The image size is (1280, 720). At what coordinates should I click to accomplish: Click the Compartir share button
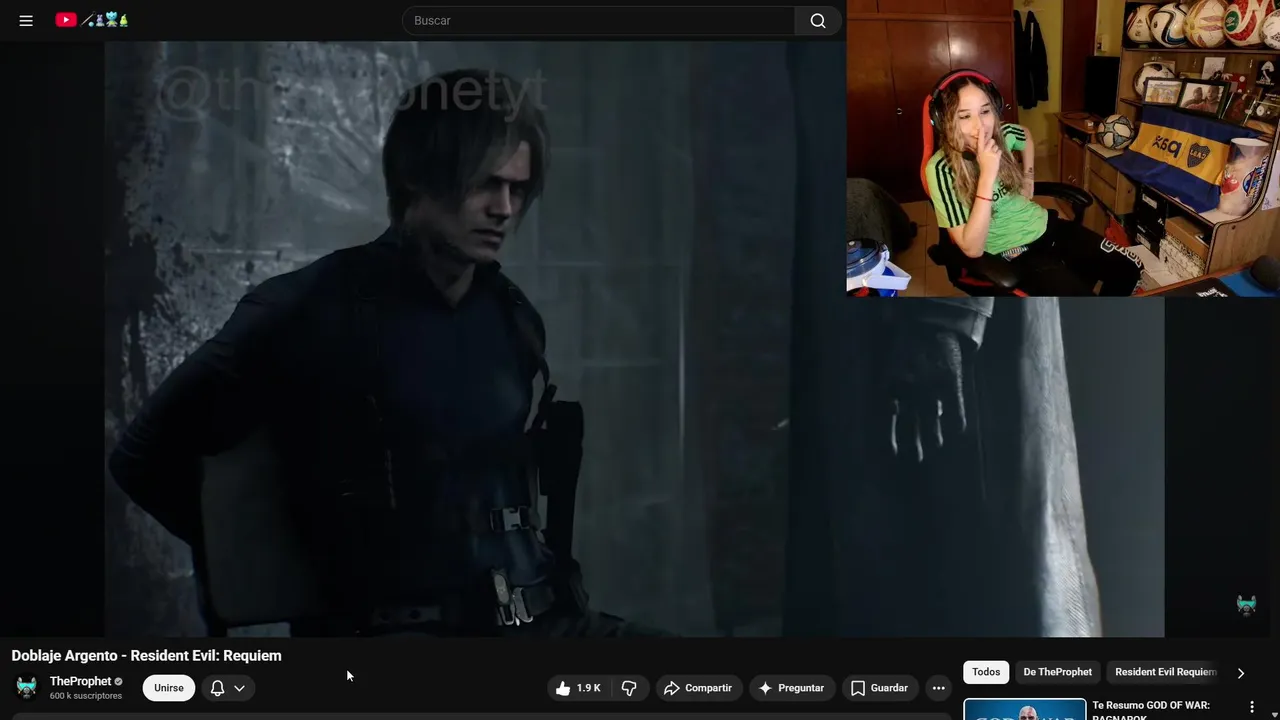click(x=698, y=688)
